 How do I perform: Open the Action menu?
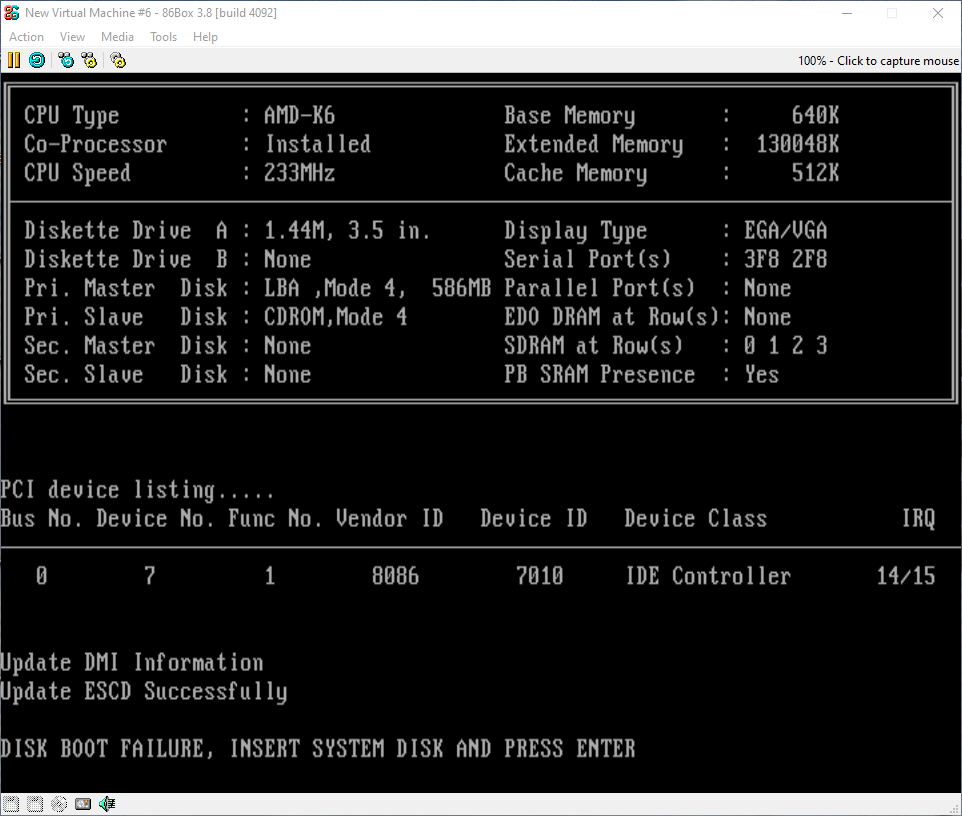click(x=27, y=37)
